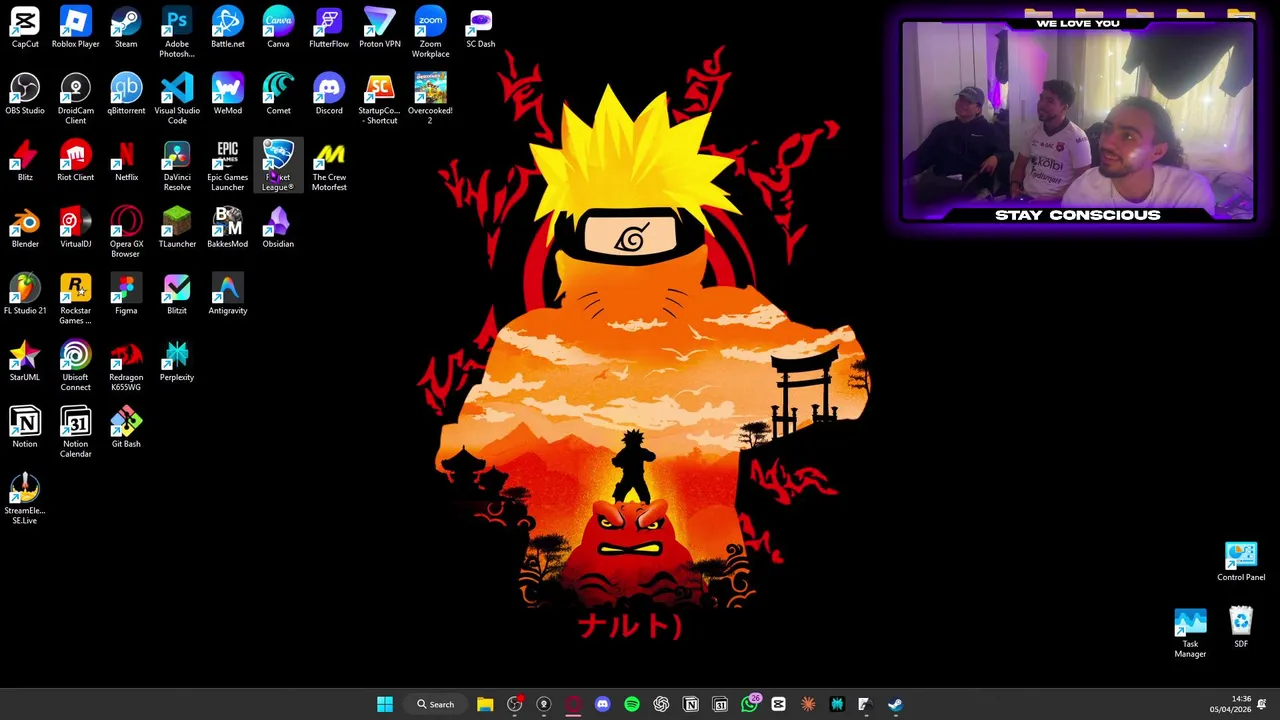
Task: Open the Adobe Photoshop shortcut
Action: 177,32
